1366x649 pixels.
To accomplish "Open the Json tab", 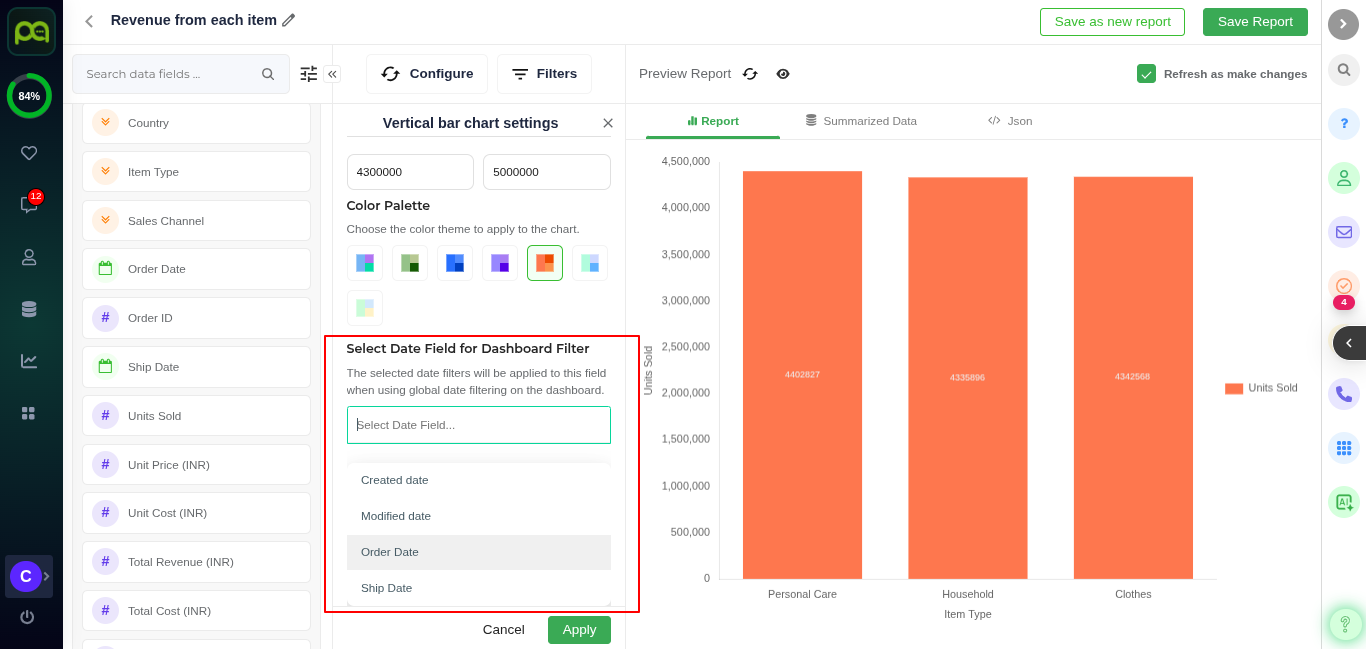I will pos(1010,121).
